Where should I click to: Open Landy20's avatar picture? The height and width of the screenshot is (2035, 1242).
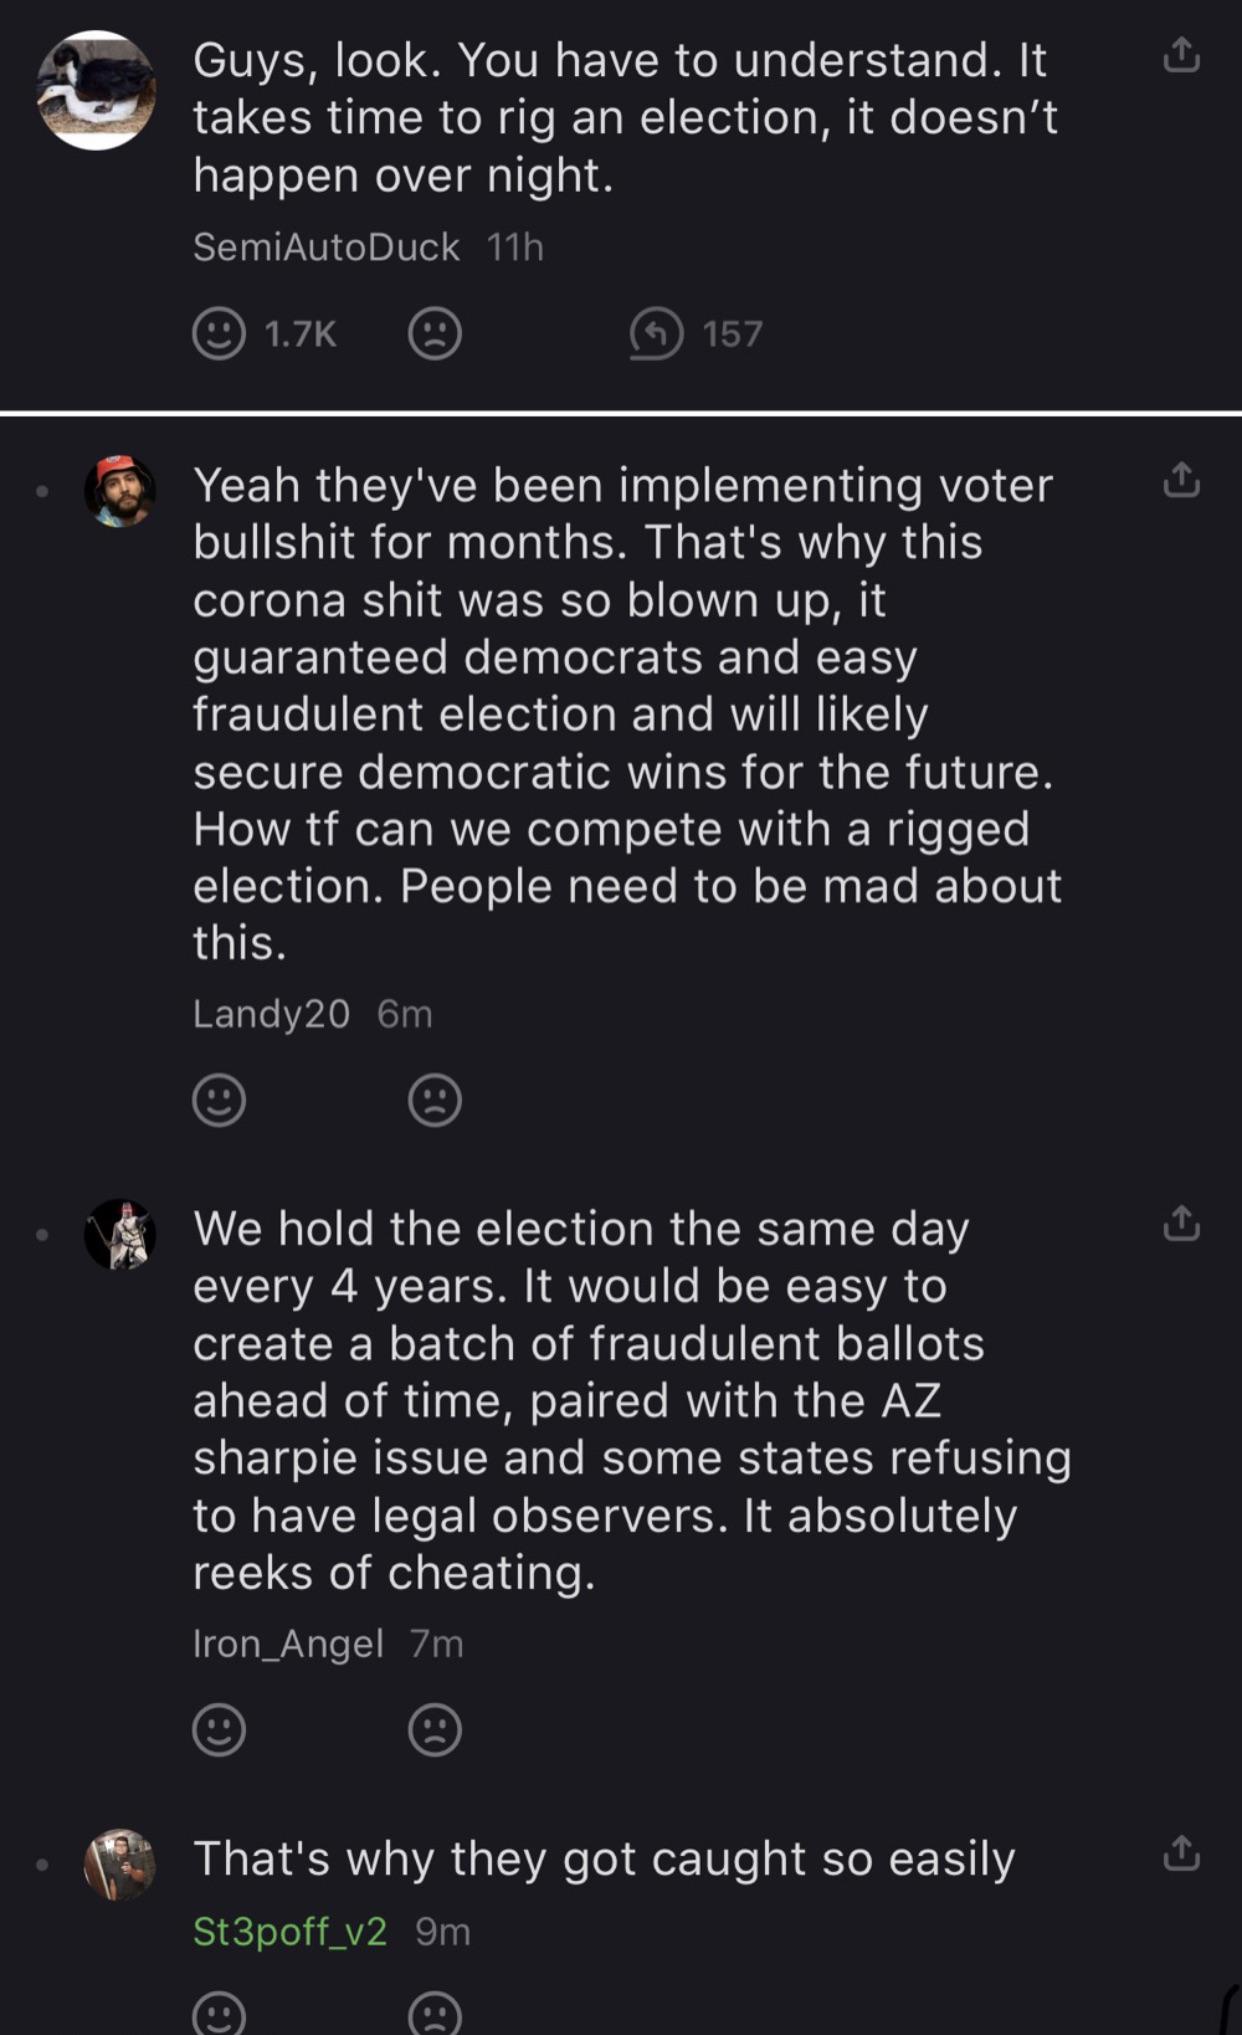[x=120, y=490]
